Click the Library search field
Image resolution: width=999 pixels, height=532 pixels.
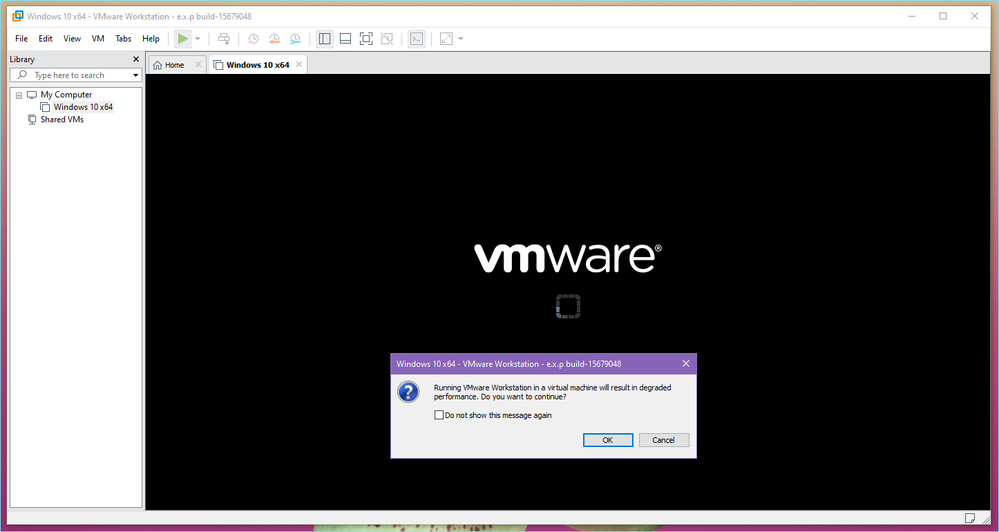(76, 75)
